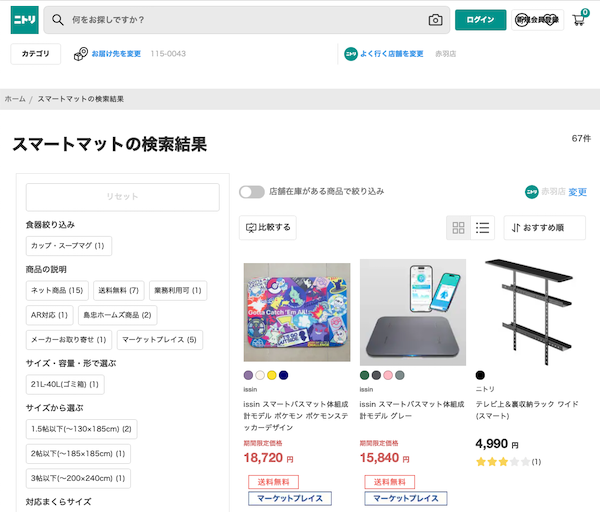Viewport: 600px width, 512px height.
Task: Click the 新規会員登録 button
Action: [x=537, y=20]
